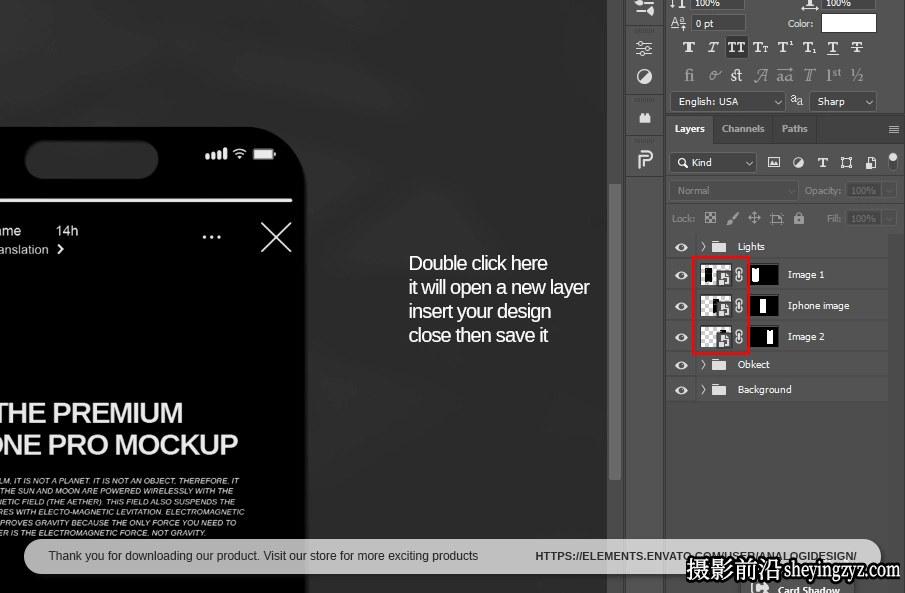
Task: Click the three dots on phone screen
Action: click(212, 237)
